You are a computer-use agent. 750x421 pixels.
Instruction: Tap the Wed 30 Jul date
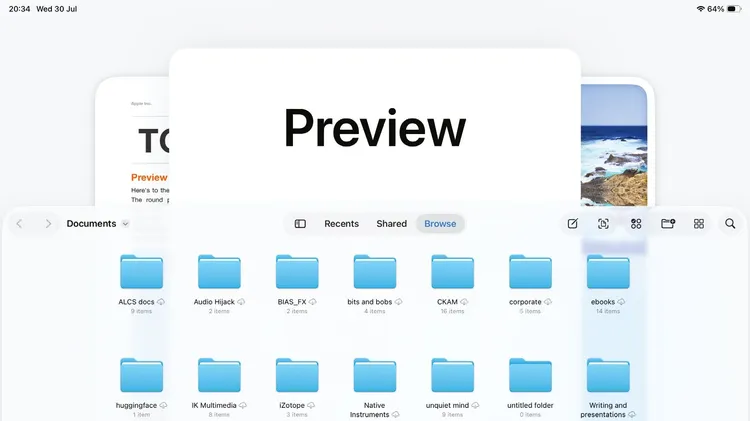tap(56, 9)
